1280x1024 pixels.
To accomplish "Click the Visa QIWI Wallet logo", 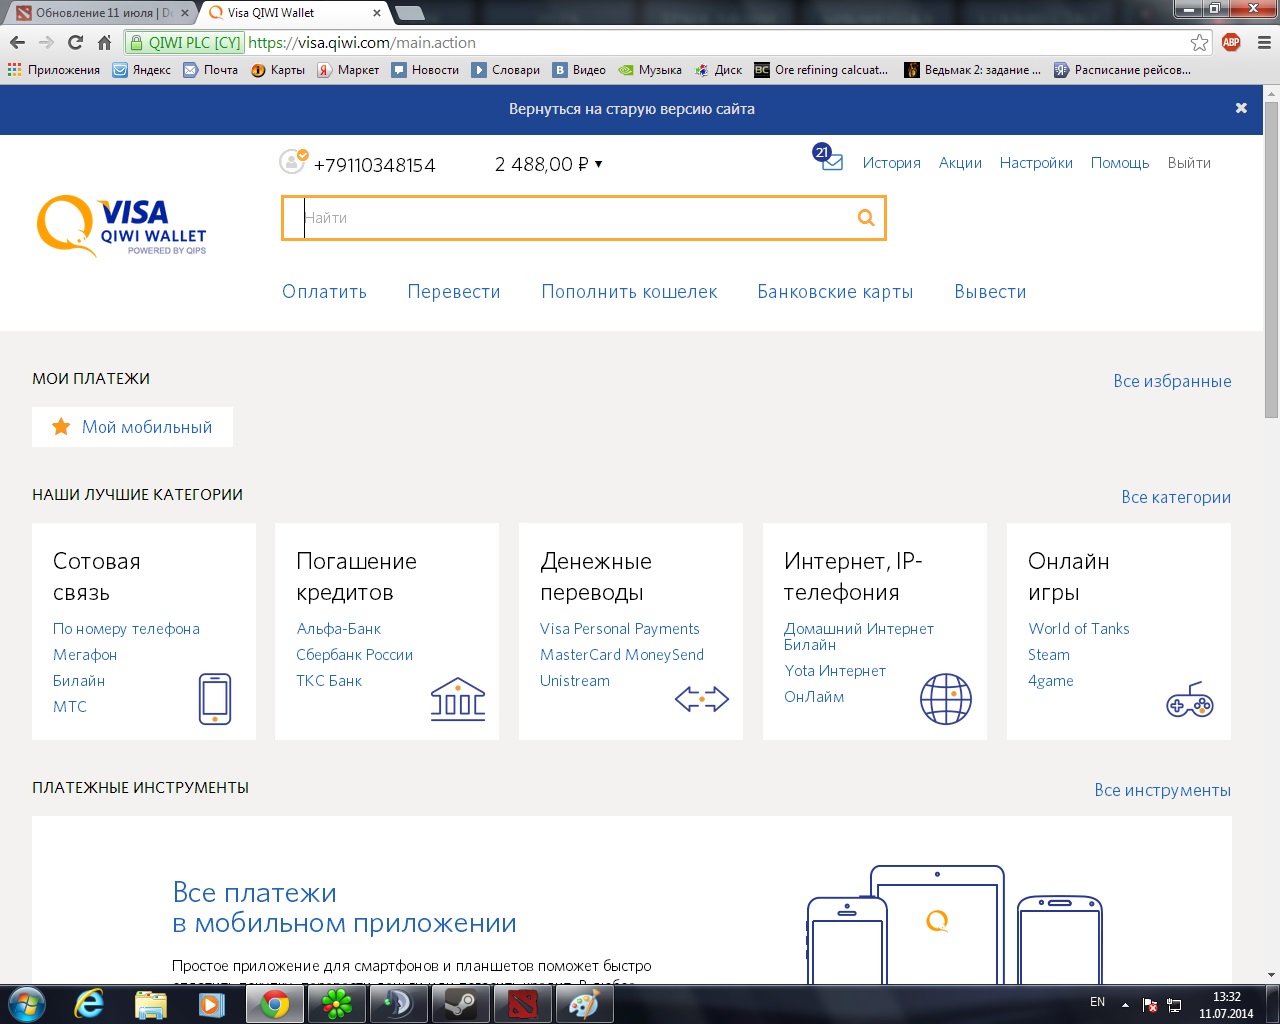I will tap(122, 226).
